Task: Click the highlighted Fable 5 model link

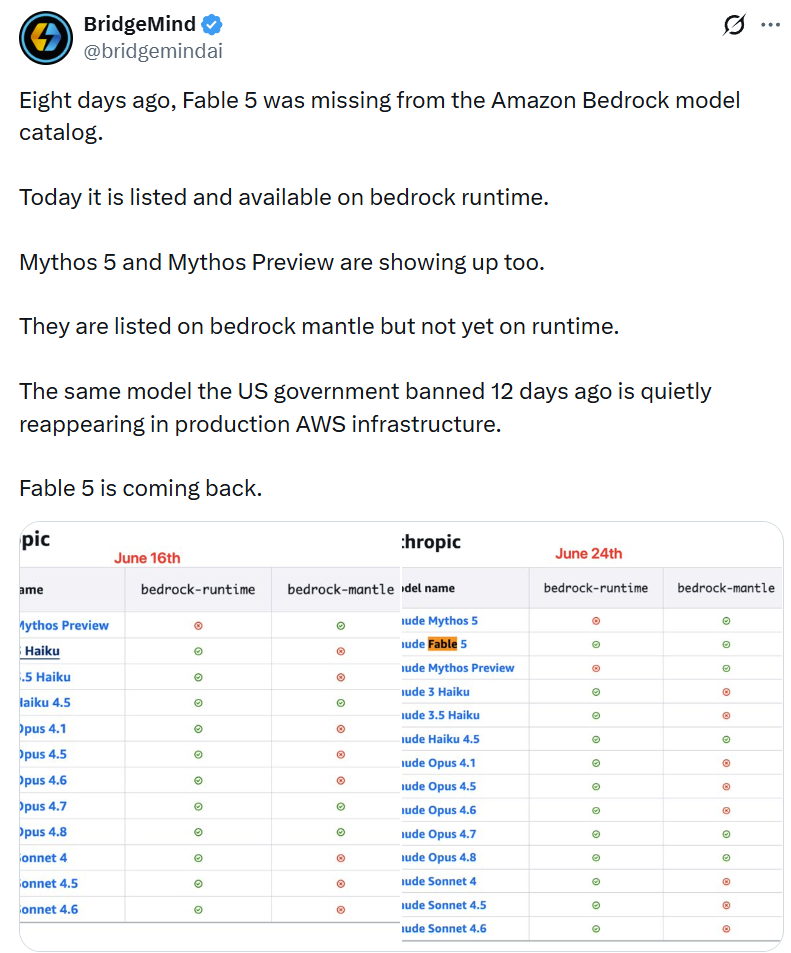Action: point(435,644)
